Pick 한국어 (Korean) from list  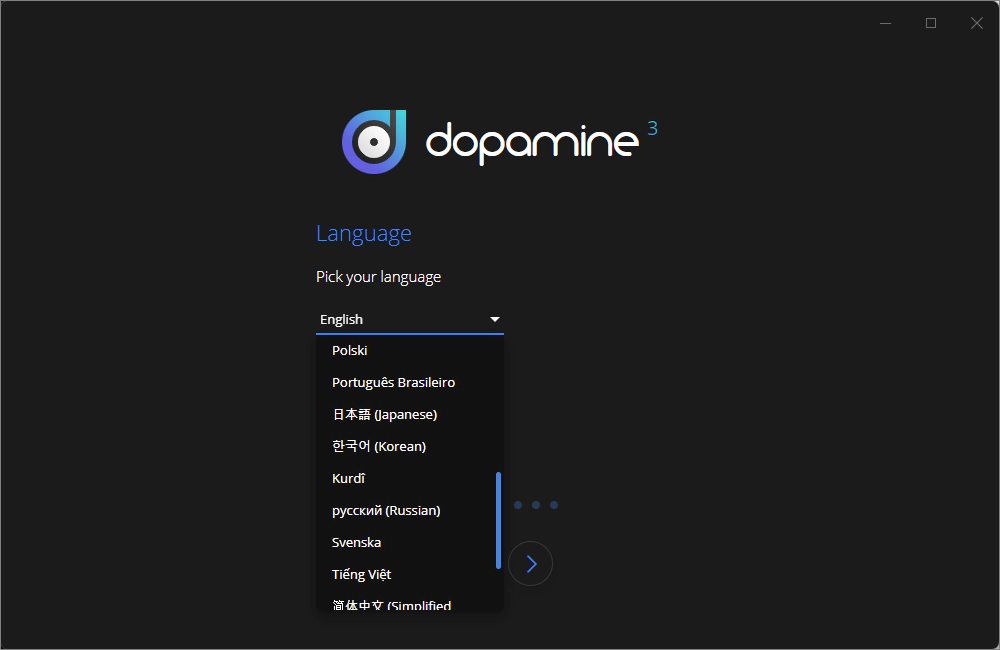[409, 446]
